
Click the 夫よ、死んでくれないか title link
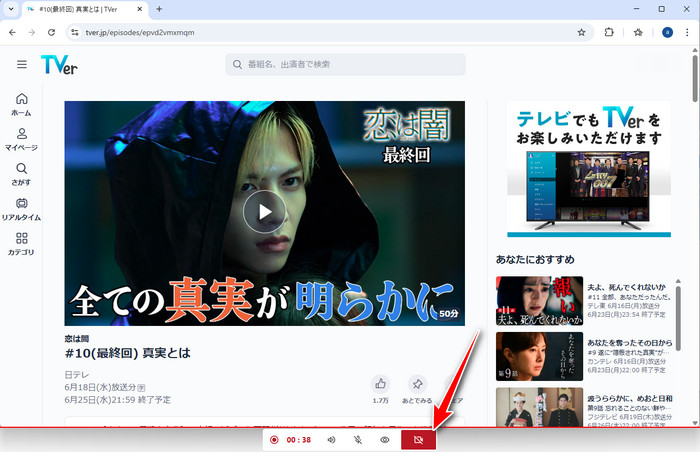point(626,287)
